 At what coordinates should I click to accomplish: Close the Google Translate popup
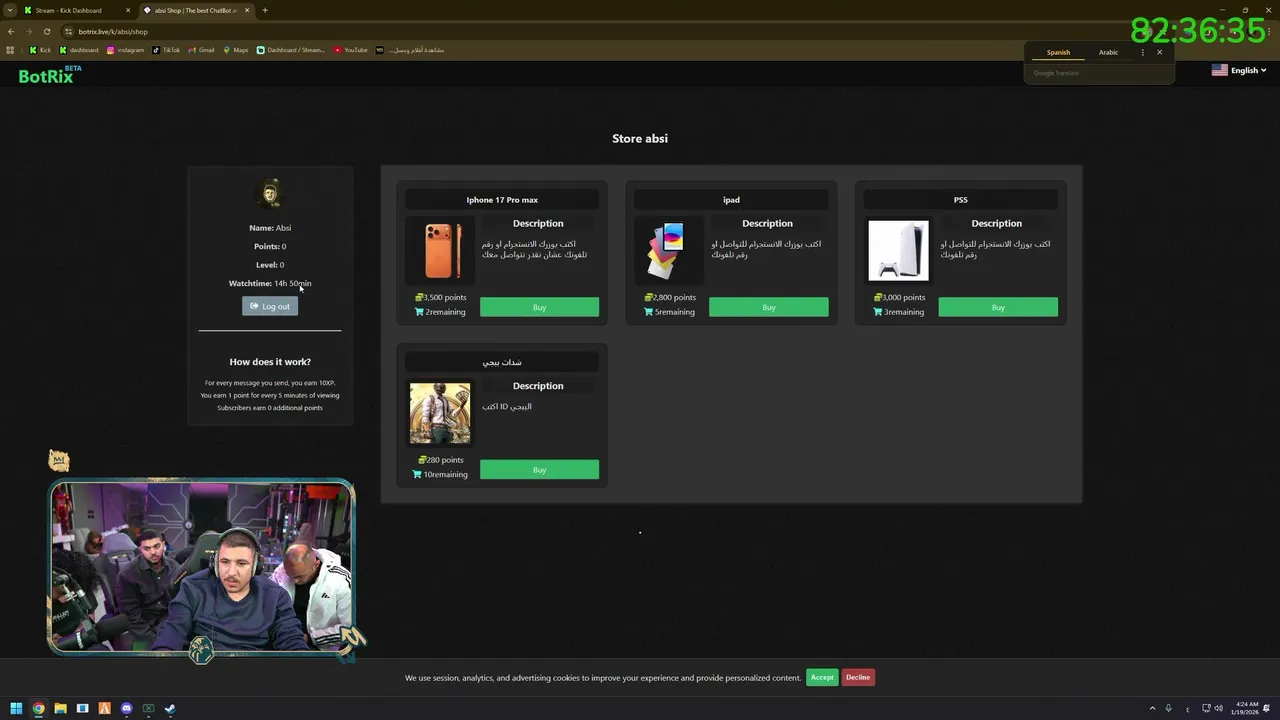click(x=1159, y=52)
